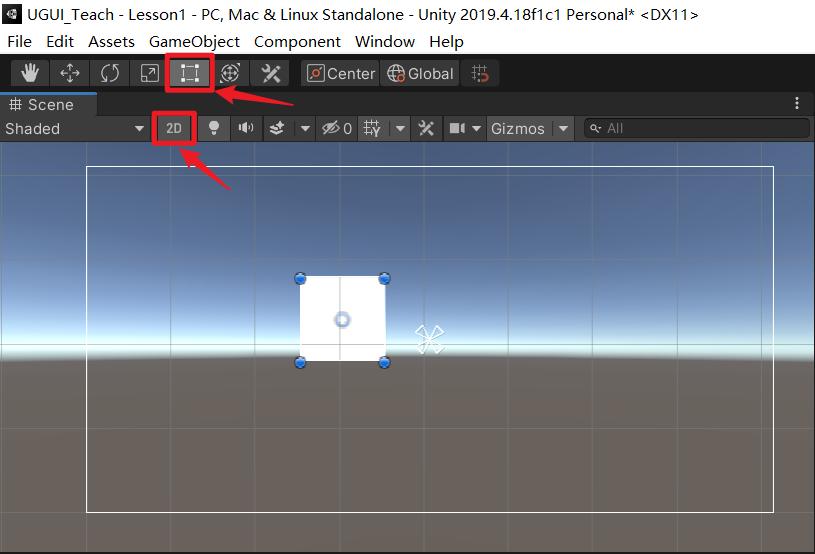This screenshot has width=815, height=554.
Task: Open the GameObject menu
Action: [194, 42]
